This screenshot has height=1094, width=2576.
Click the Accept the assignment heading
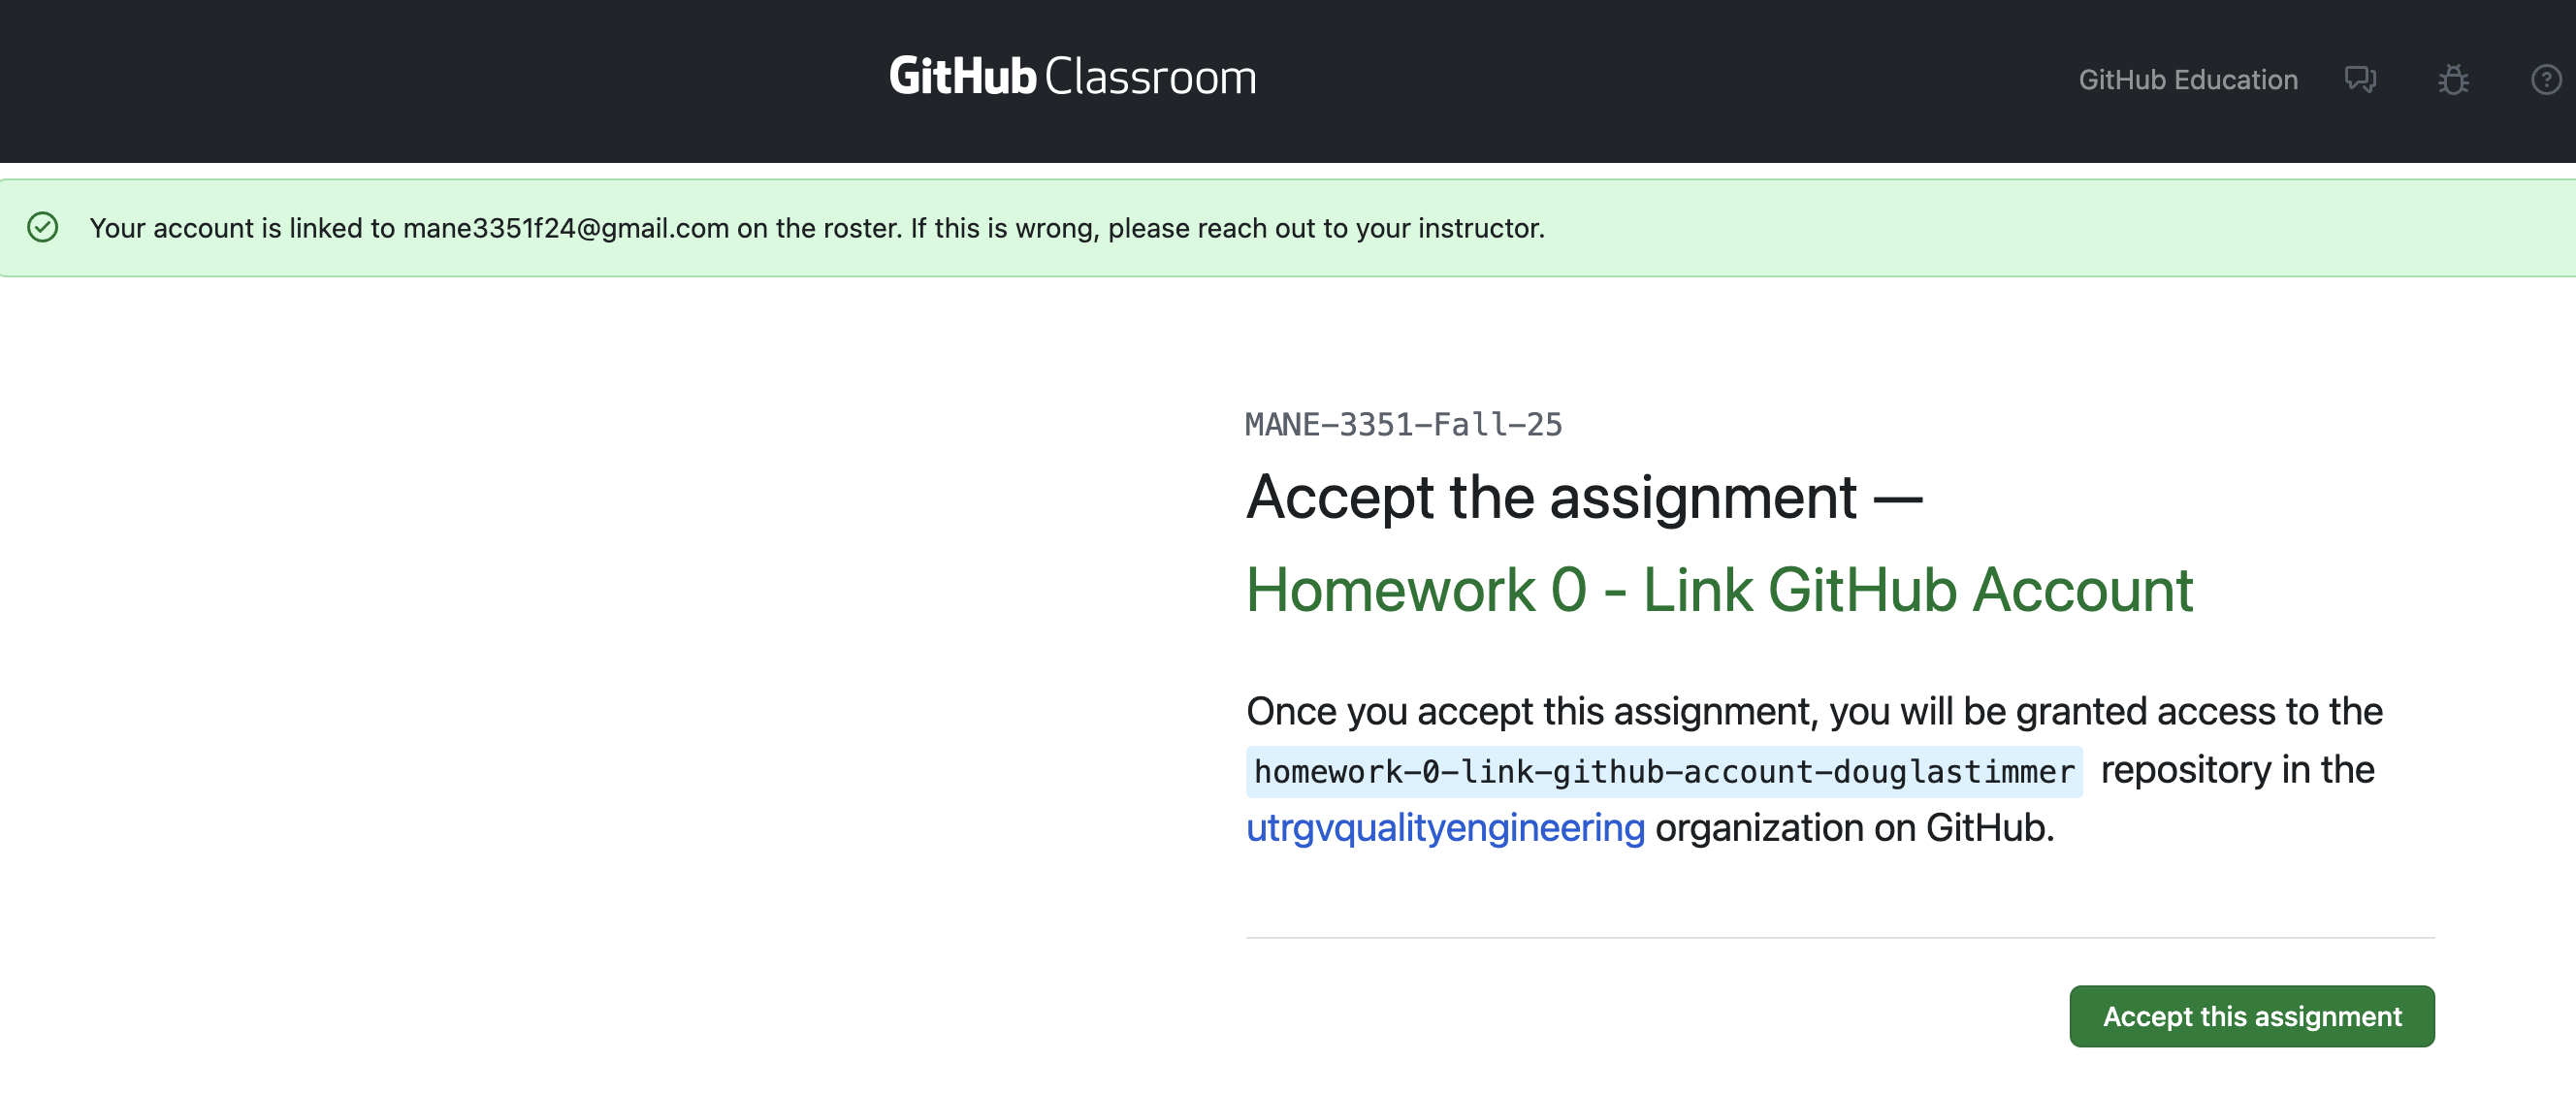pos(1583,497)
